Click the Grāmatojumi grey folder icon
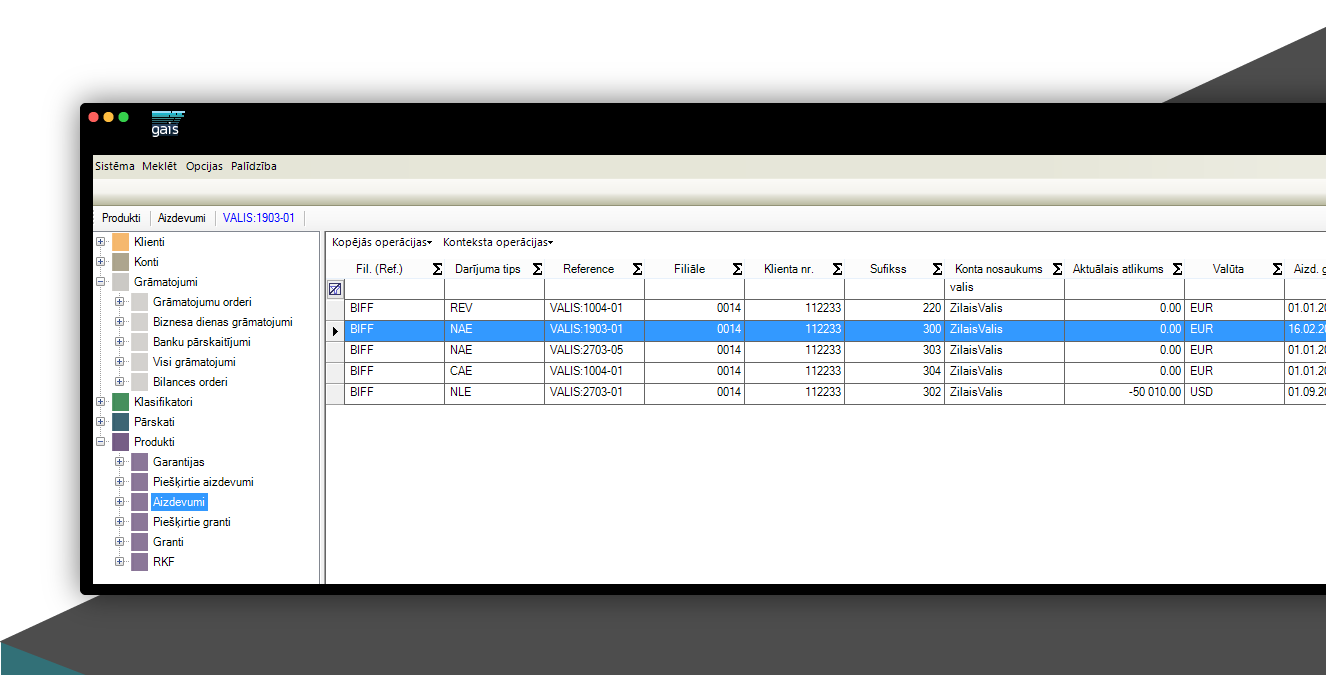 pos(121,282)
